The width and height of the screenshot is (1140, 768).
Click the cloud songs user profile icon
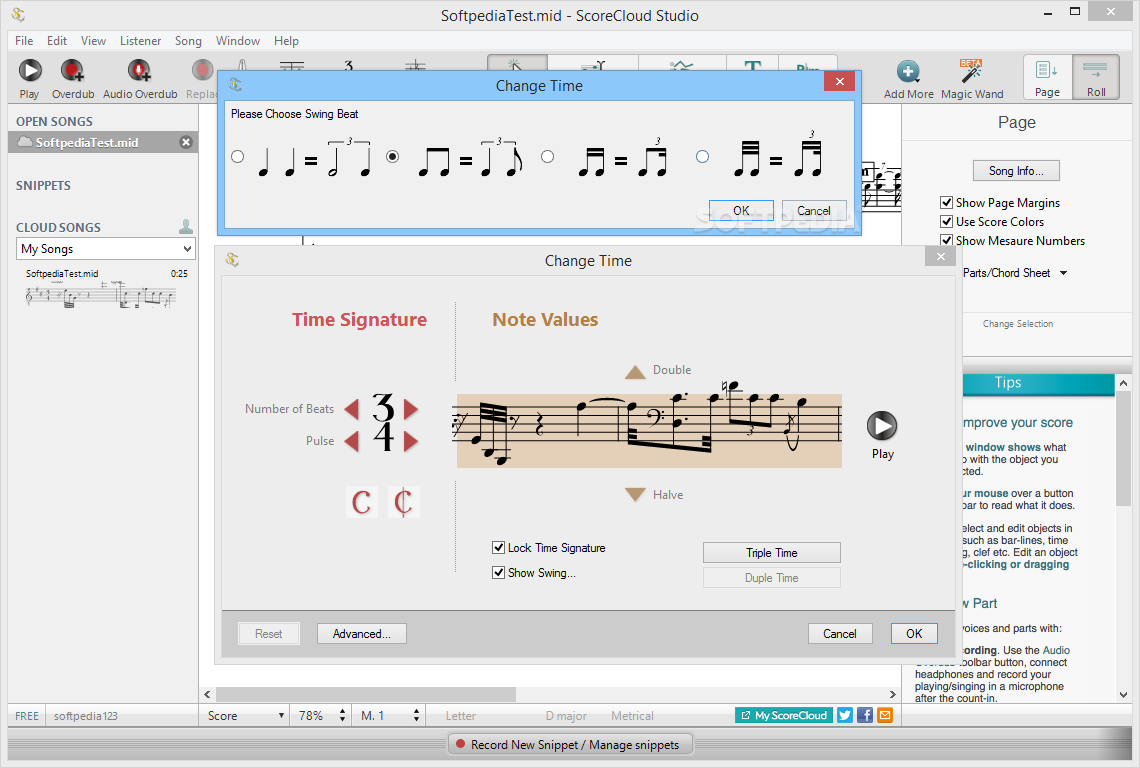point(186,227)
